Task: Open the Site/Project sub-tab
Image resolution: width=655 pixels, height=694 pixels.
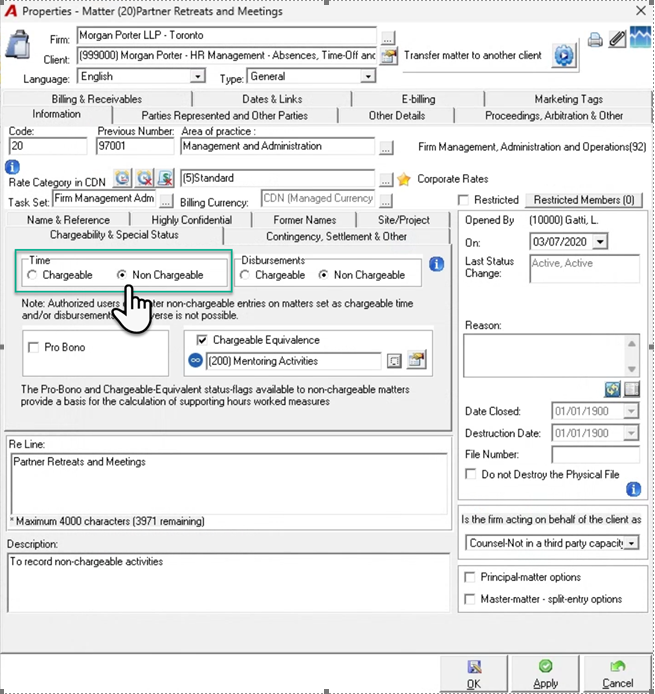Action: click(404, 220)
